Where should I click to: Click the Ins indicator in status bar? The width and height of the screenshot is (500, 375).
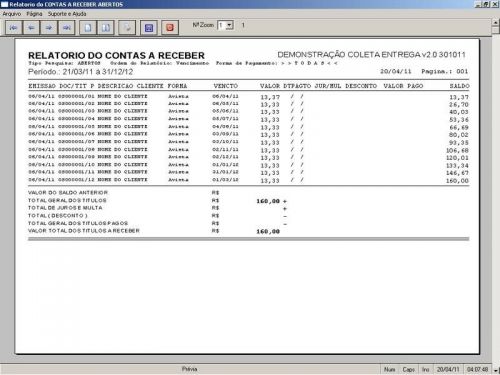coord(426,369)
